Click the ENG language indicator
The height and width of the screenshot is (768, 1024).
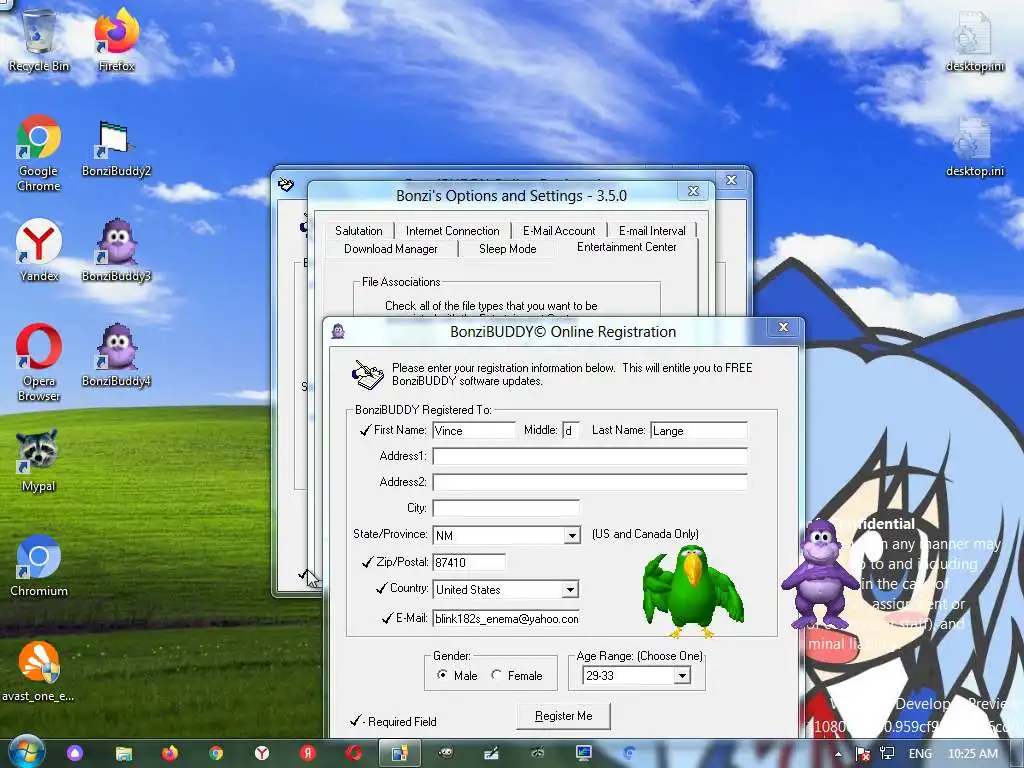(x=920, y=754)
